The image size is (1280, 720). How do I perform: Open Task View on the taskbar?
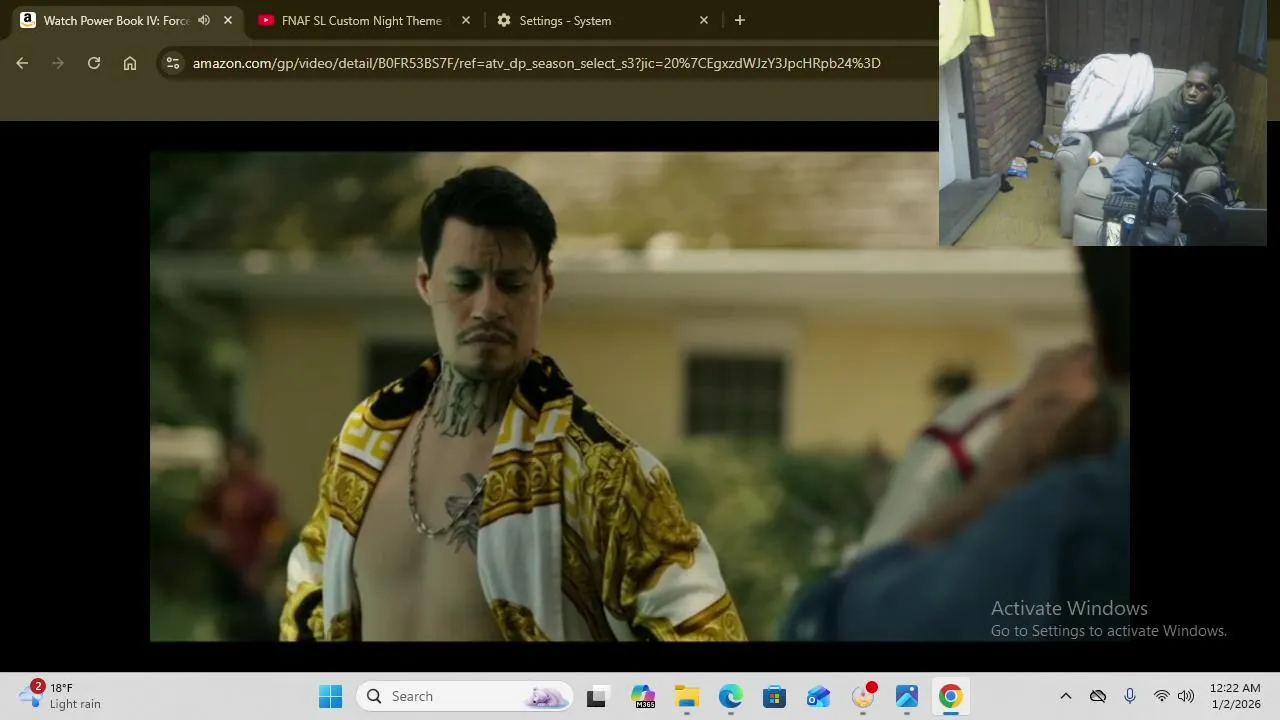pyautogui.click(x=597, y=696)
